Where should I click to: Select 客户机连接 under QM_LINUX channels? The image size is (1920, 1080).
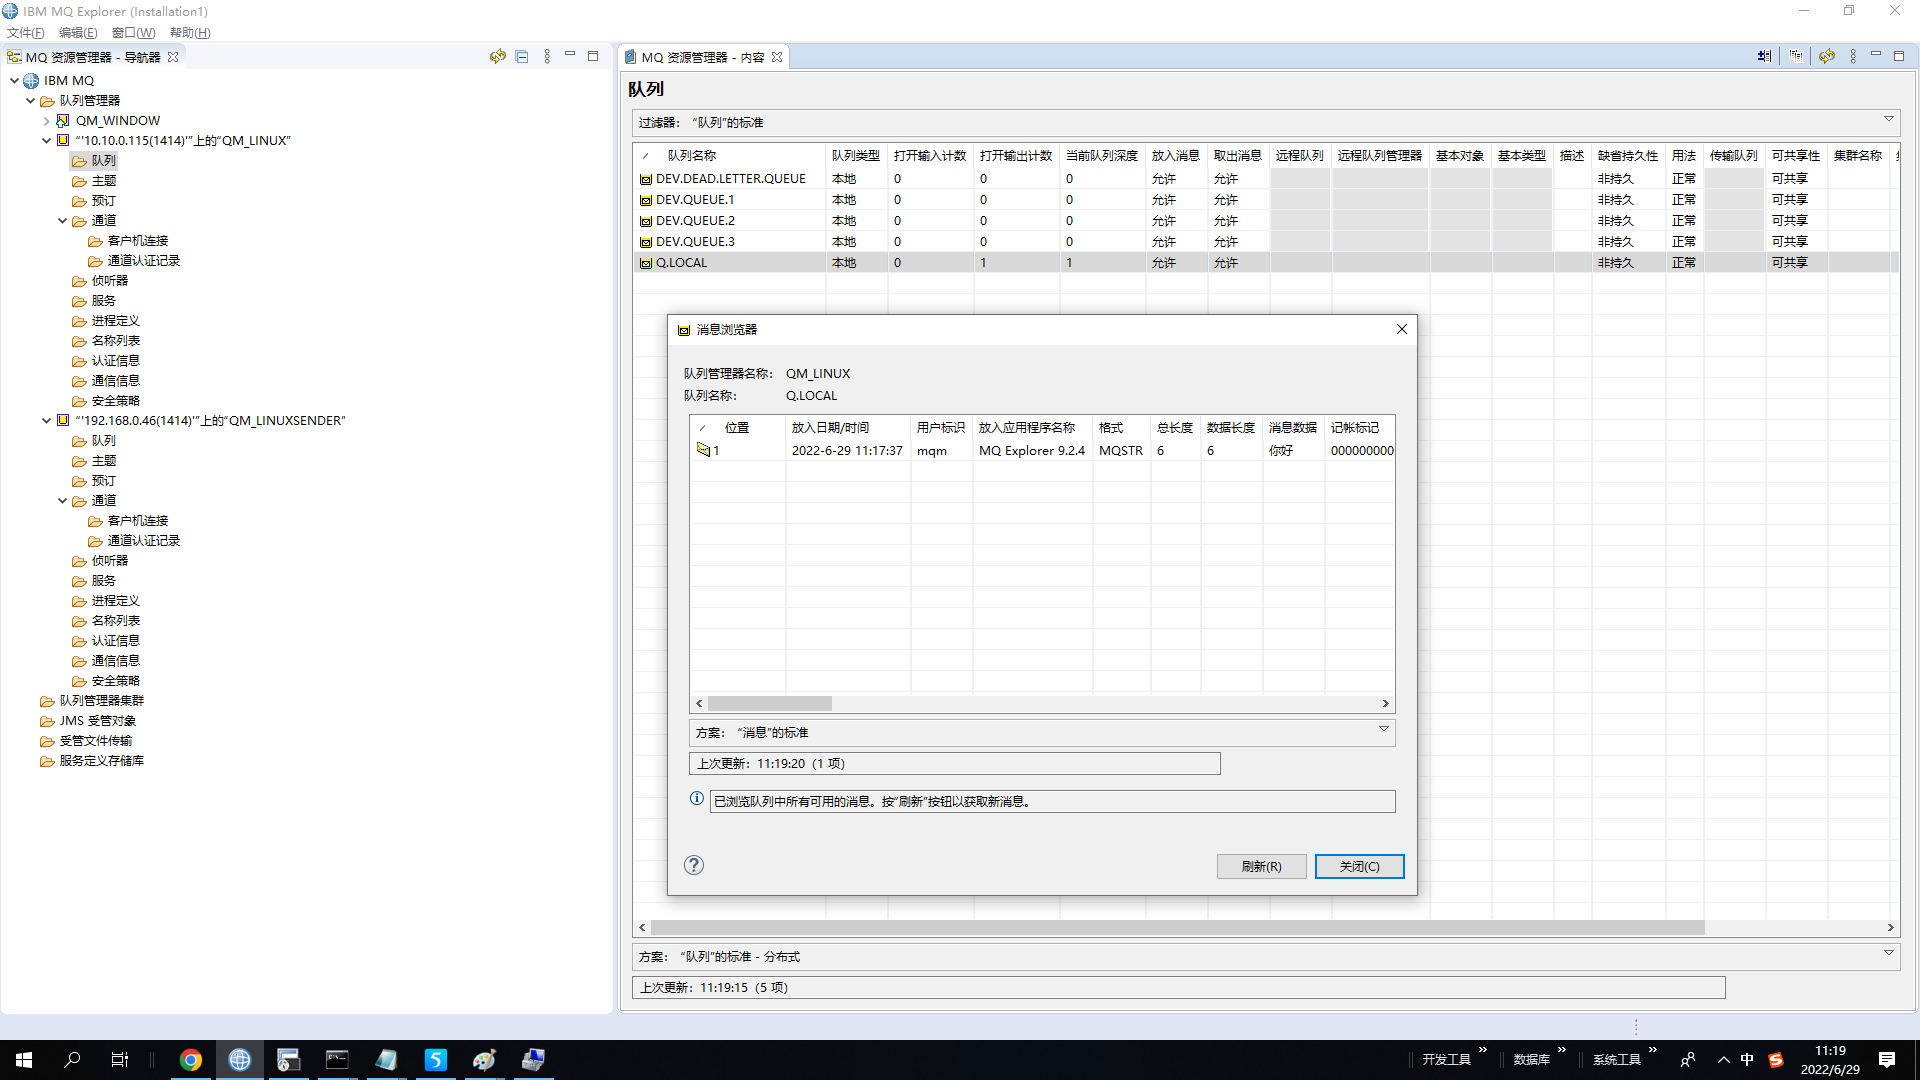pyautogui.click(x=138, y=241)
